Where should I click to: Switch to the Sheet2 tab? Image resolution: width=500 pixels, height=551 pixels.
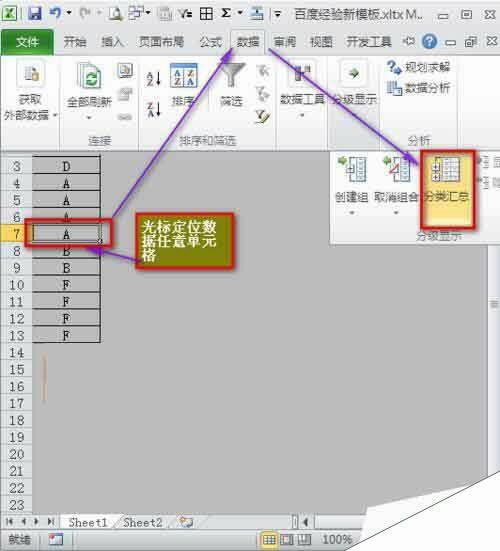coord(143,523)
